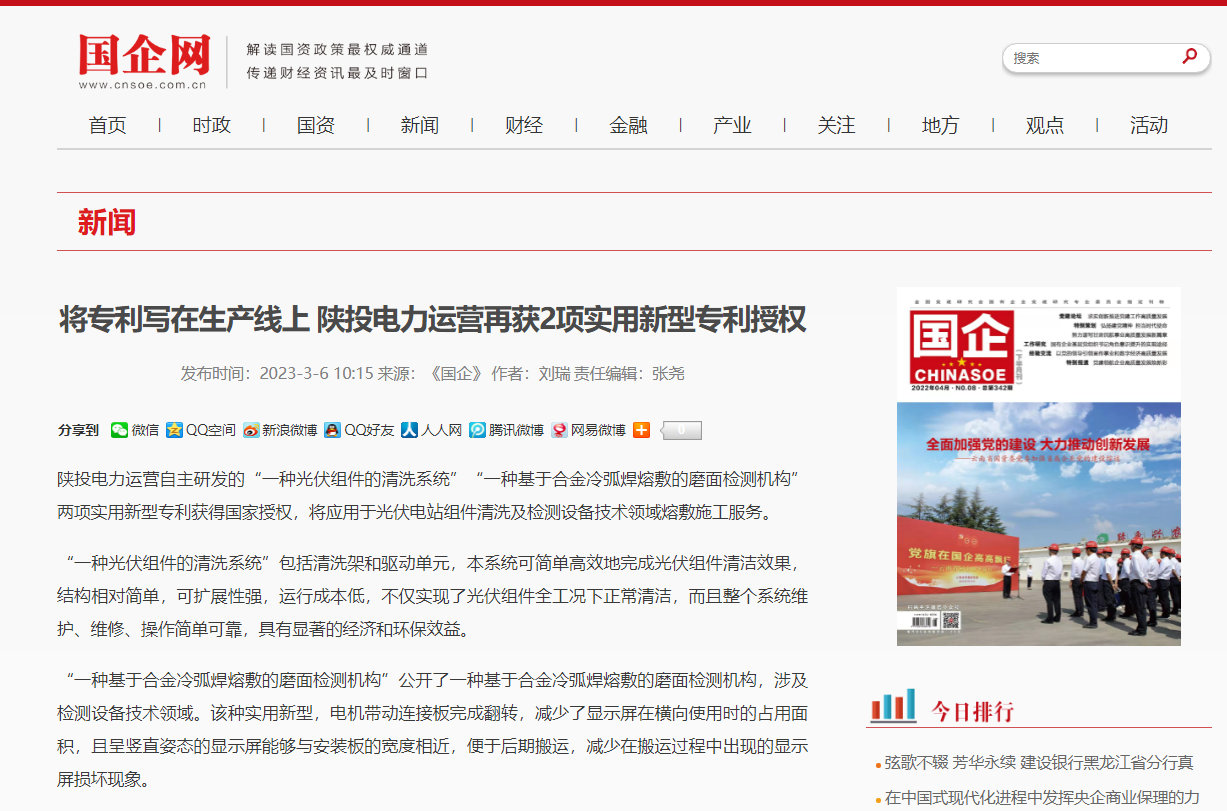Expand more share options plus icon
Viewport: 1227px width, 811px height.
click(x=641, y=430)
